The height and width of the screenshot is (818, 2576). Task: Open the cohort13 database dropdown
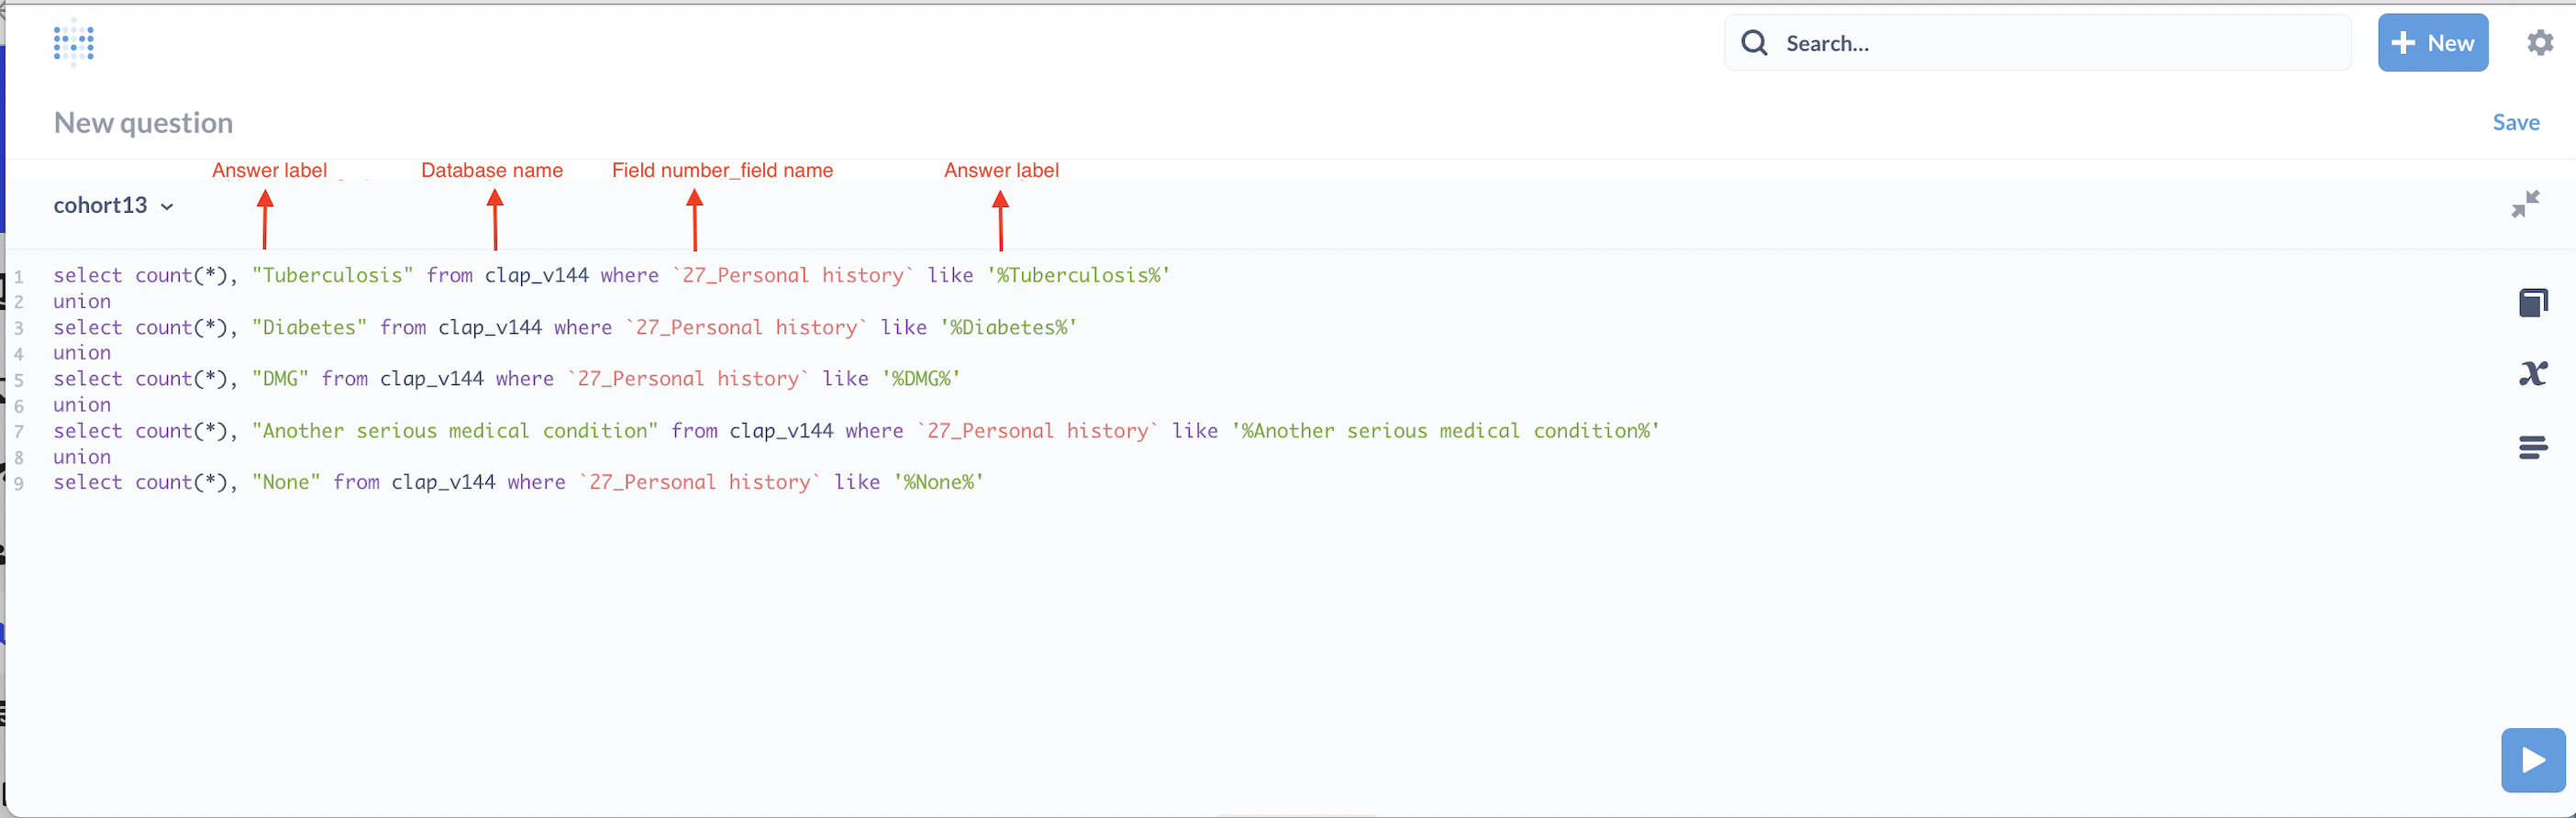point(101,206)
